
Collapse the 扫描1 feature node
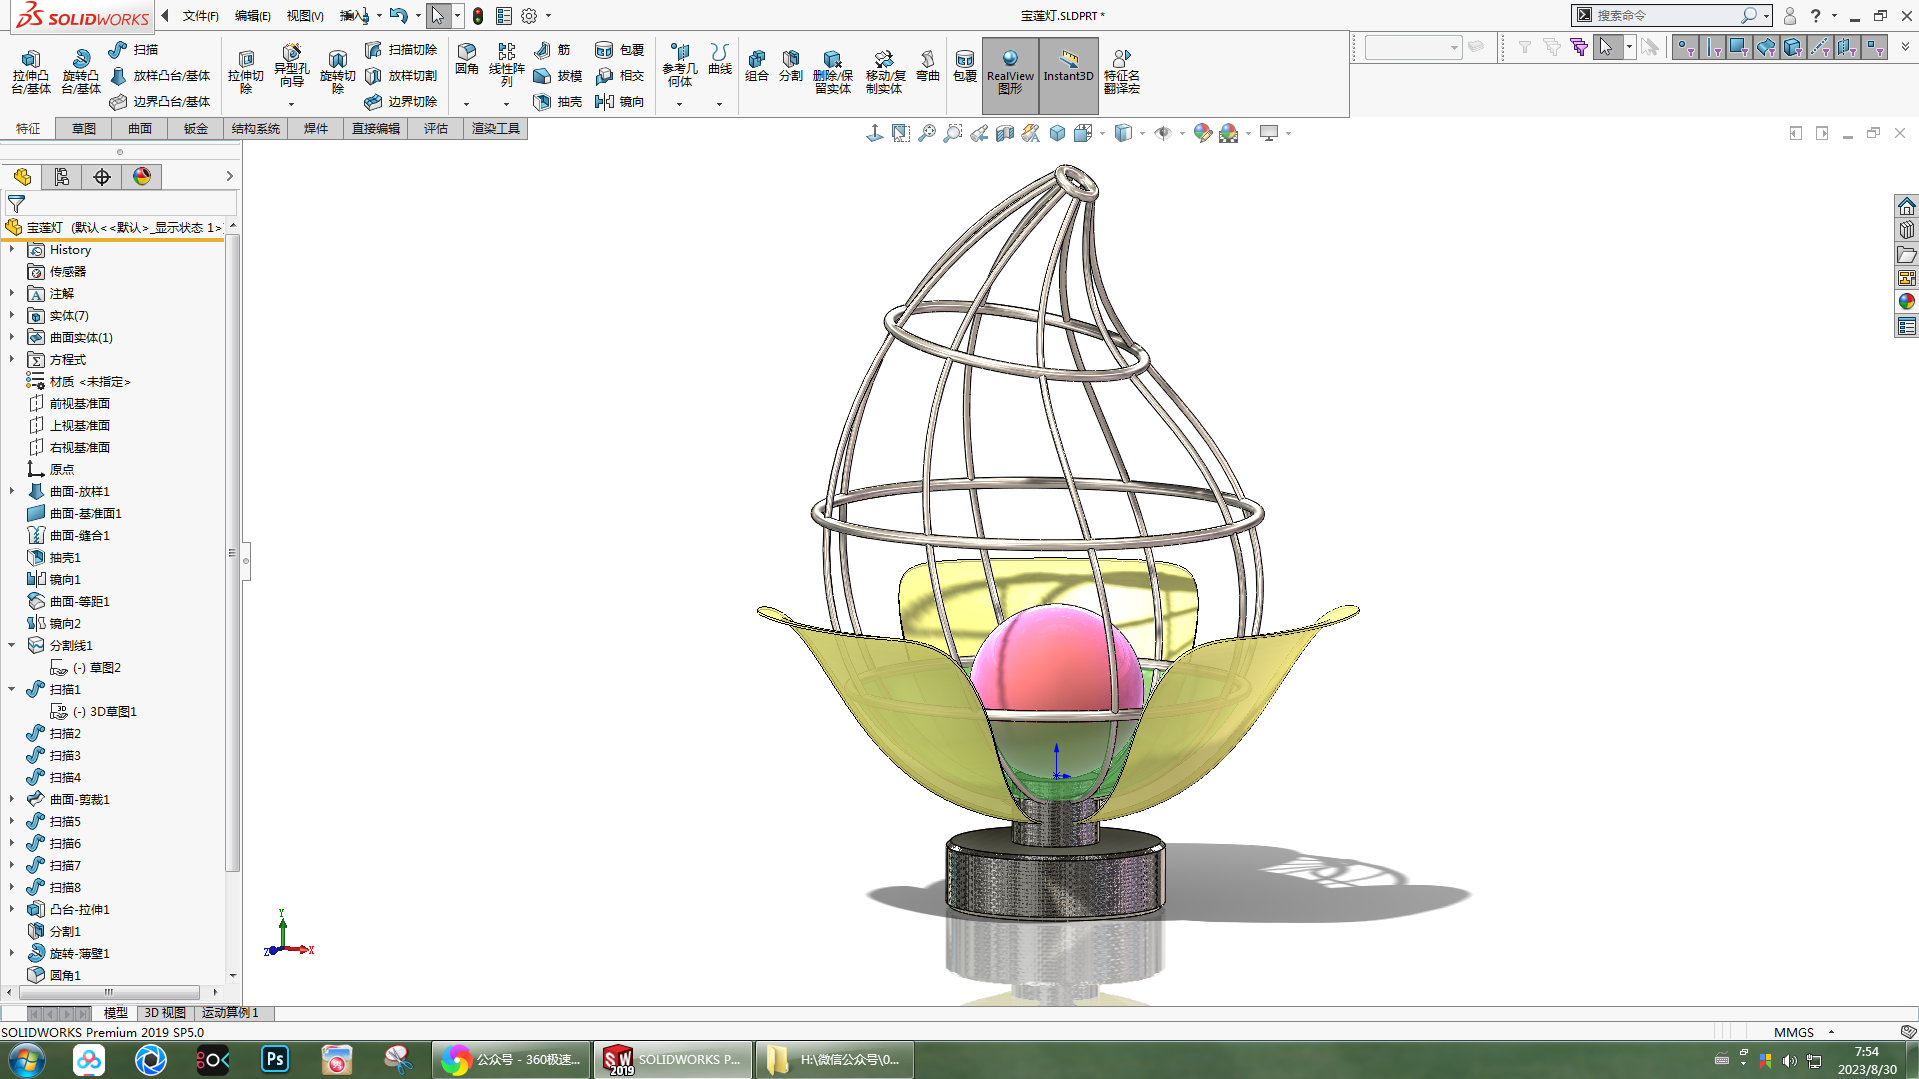coord(12,690)
